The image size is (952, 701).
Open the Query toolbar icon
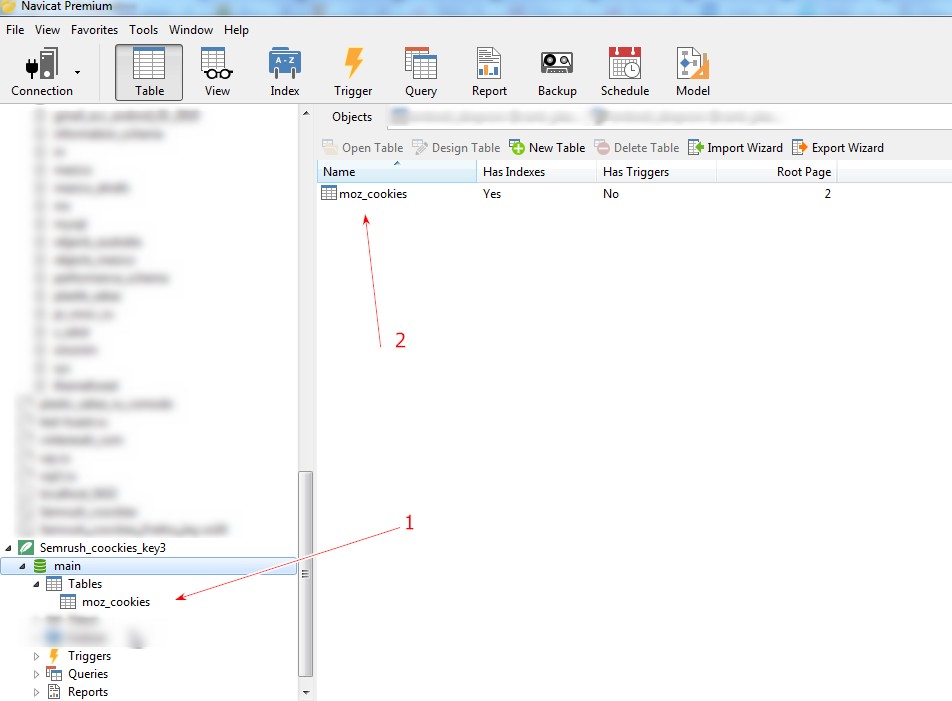click(x=421, y=72)
